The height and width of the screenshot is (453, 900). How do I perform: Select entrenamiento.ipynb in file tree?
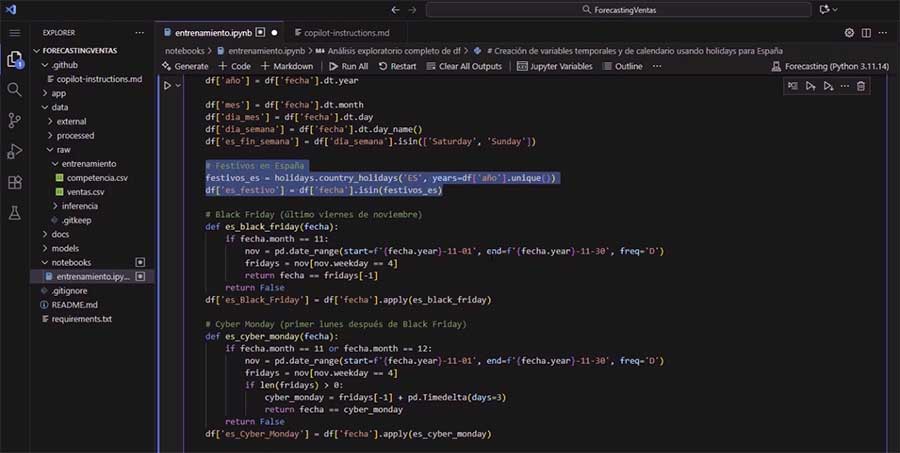pyautogui.click(x=92, y=276)
